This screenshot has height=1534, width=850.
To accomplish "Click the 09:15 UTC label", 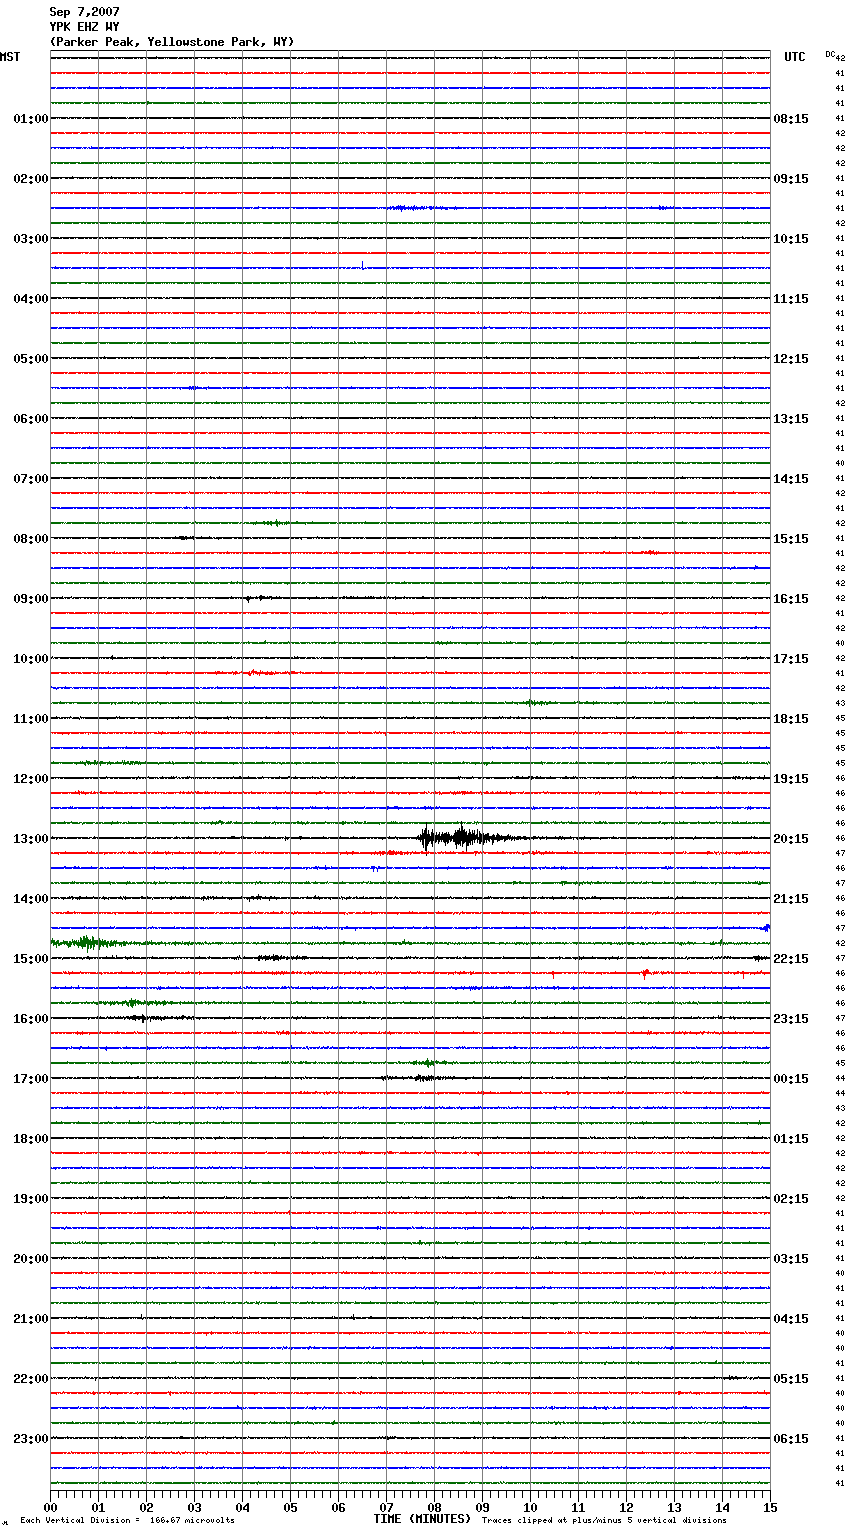I will click(791, 179).
